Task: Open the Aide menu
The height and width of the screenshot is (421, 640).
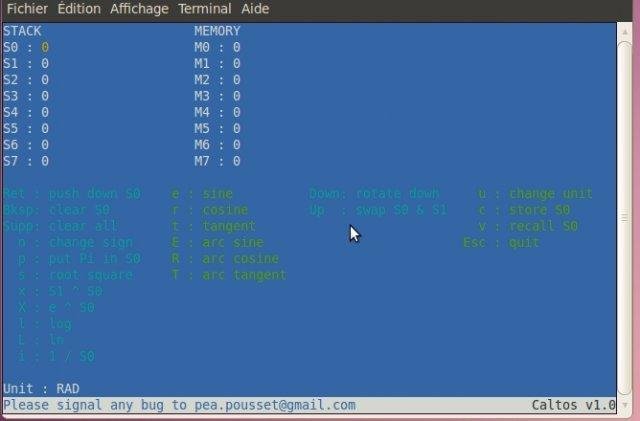Action: 255,9
